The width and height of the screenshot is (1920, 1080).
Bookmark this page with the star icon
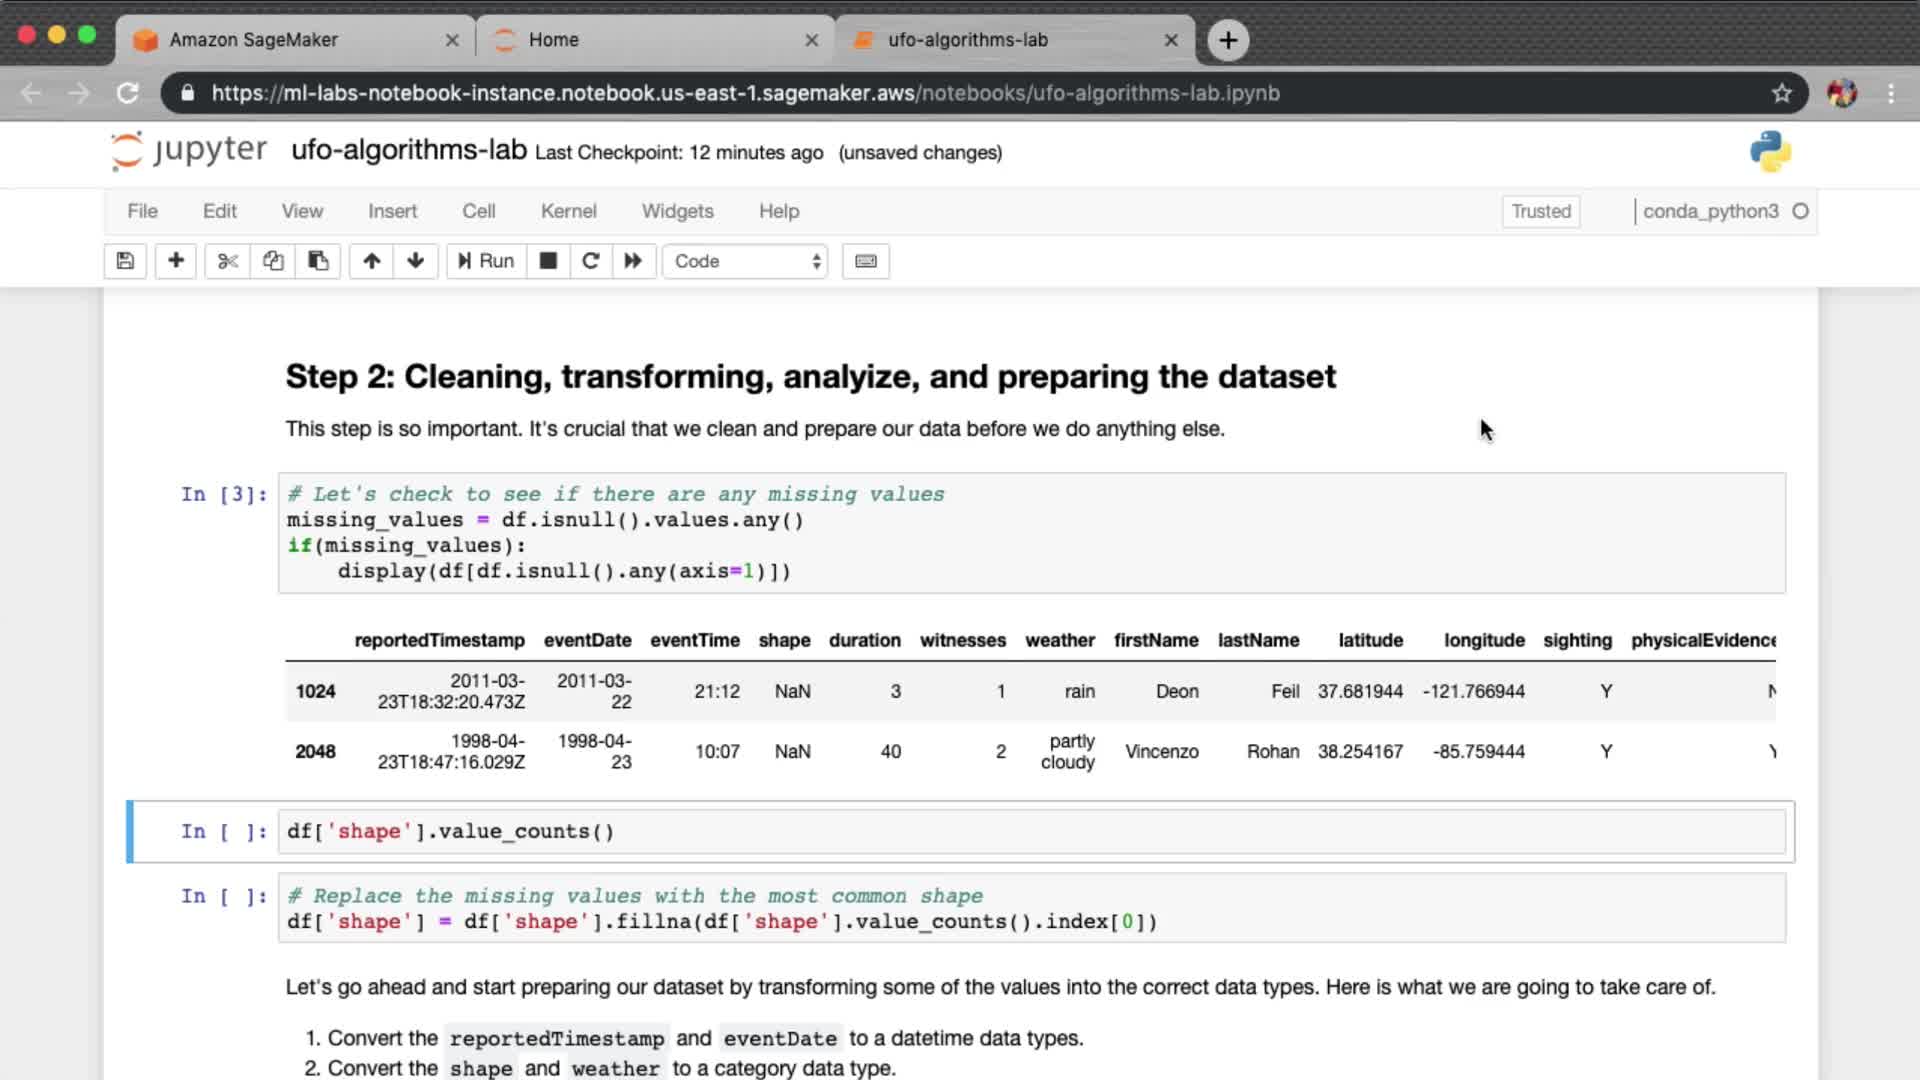coord(1781,93)
